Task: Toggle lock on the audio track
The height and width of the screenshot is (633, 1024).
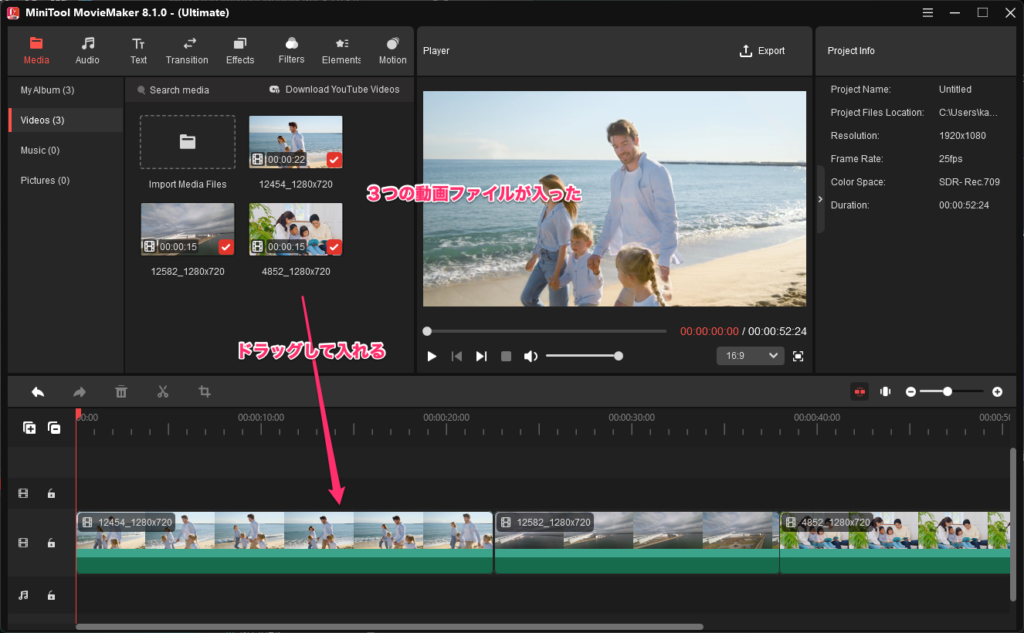Action: pyautogui.click(x=51, y=595)
